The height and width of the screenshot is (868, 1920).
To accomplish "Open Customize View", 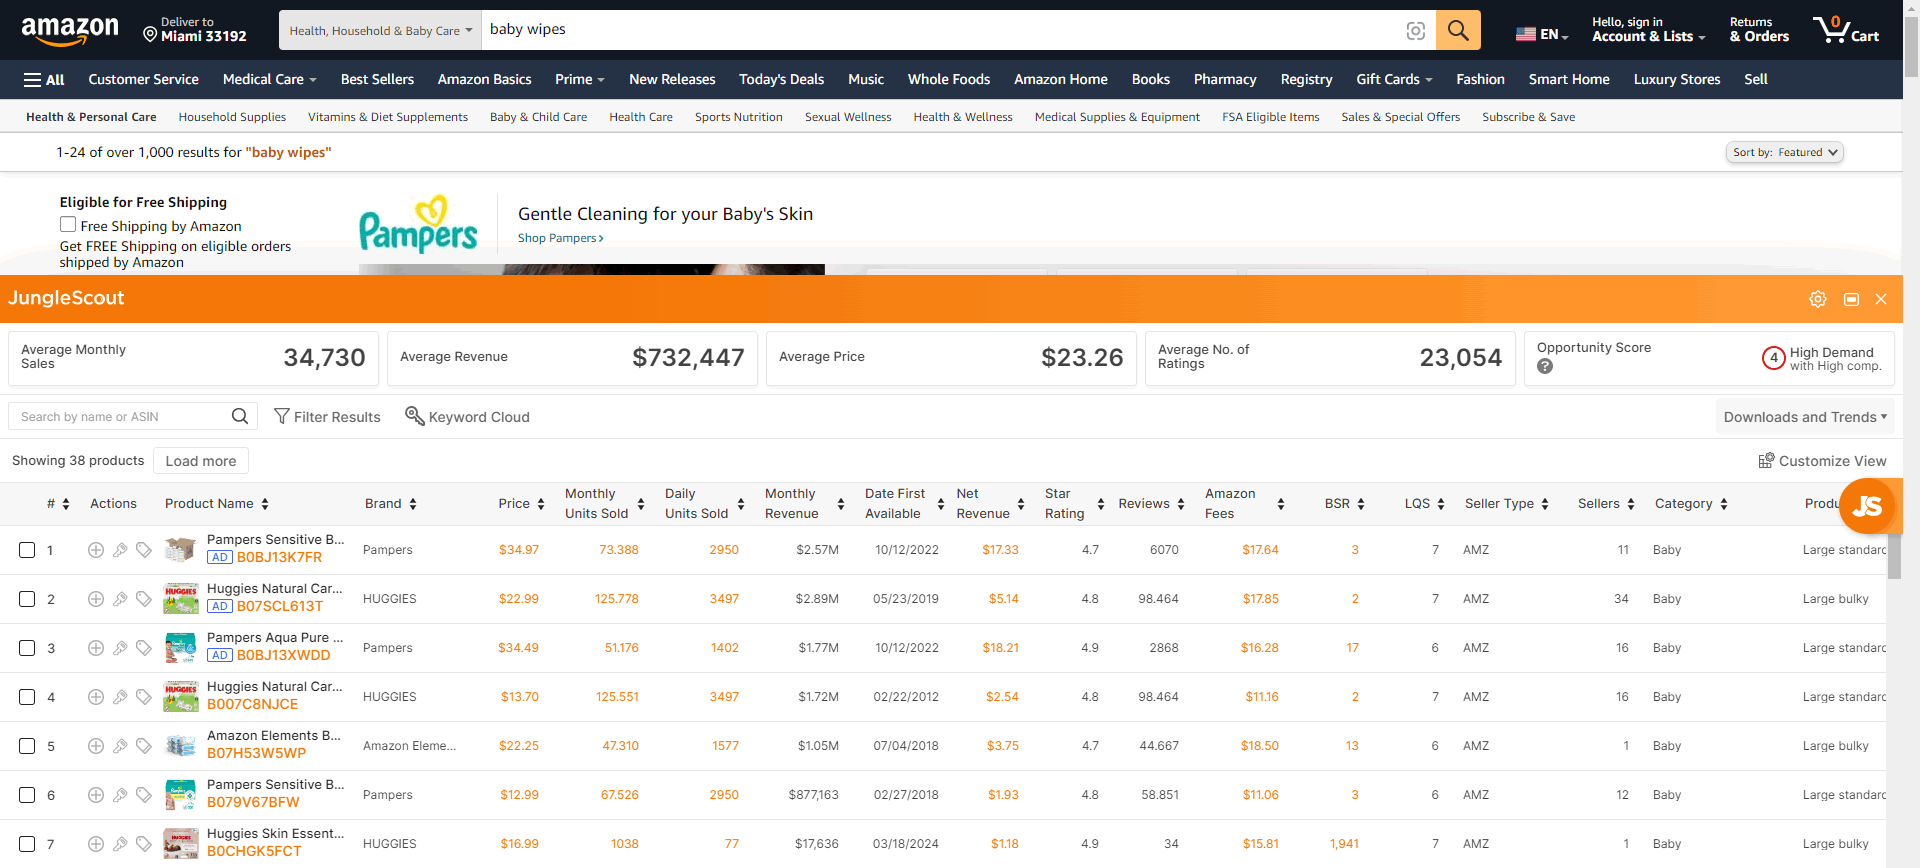I will click(1822, 461).
